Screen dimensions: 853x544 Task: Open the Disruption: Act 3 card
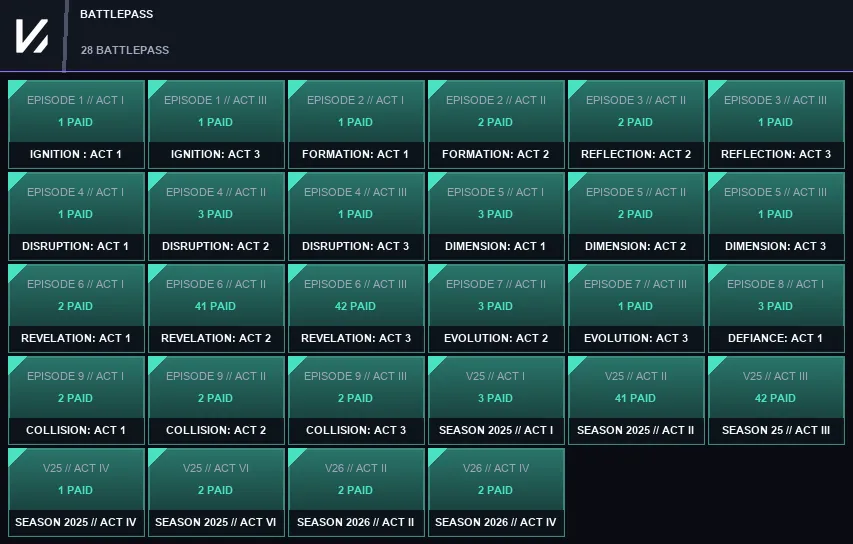pos(356,217)
